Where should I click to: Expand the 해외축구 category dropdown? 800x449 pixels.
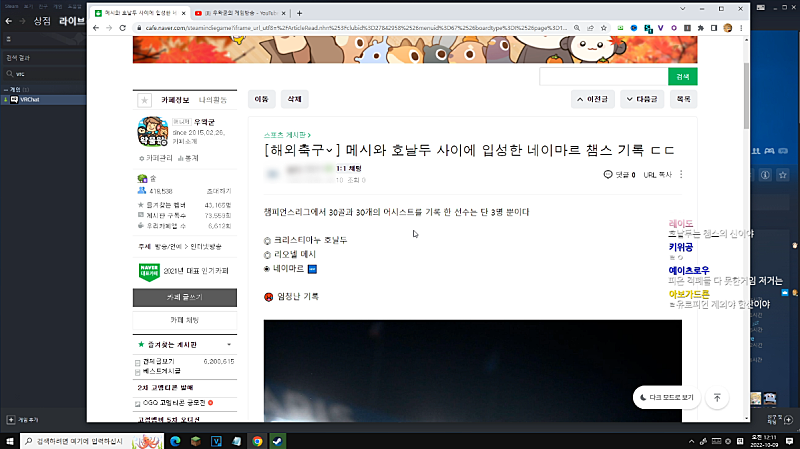click(x=330, y=150)
